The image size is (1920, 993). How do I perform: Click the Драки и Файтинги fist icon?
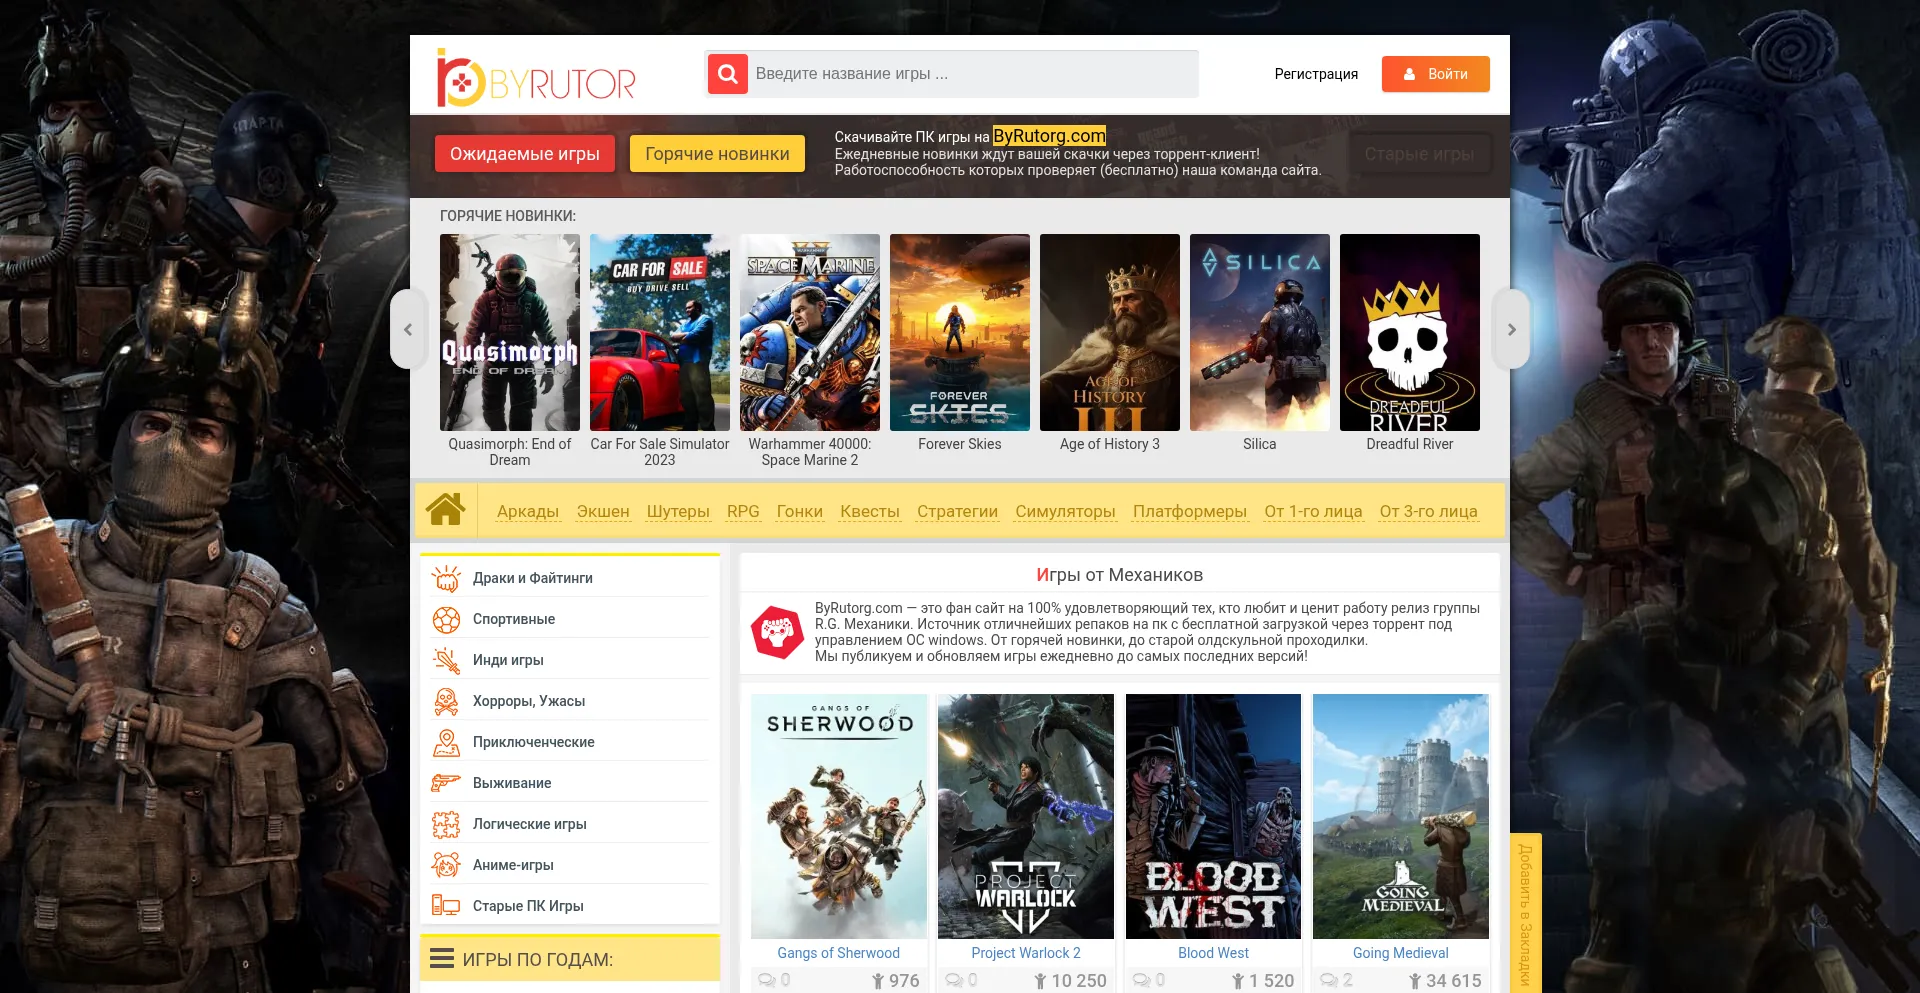pos(446,578)
